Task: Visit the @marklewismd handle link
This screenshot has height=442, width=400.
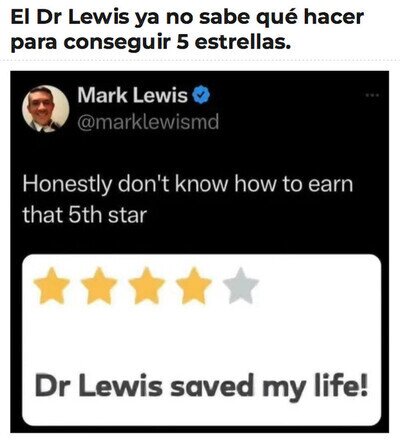Action: [148, 122]
